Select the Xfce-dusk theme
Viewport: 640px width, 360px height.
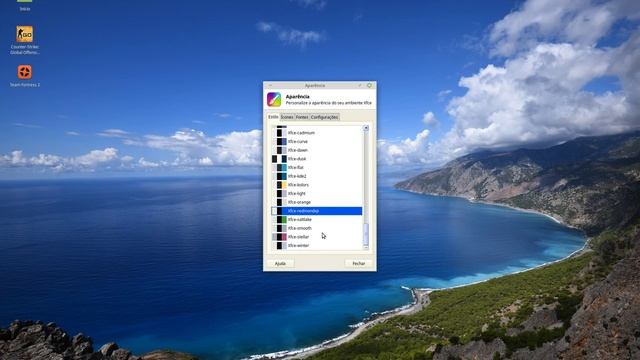317,159
